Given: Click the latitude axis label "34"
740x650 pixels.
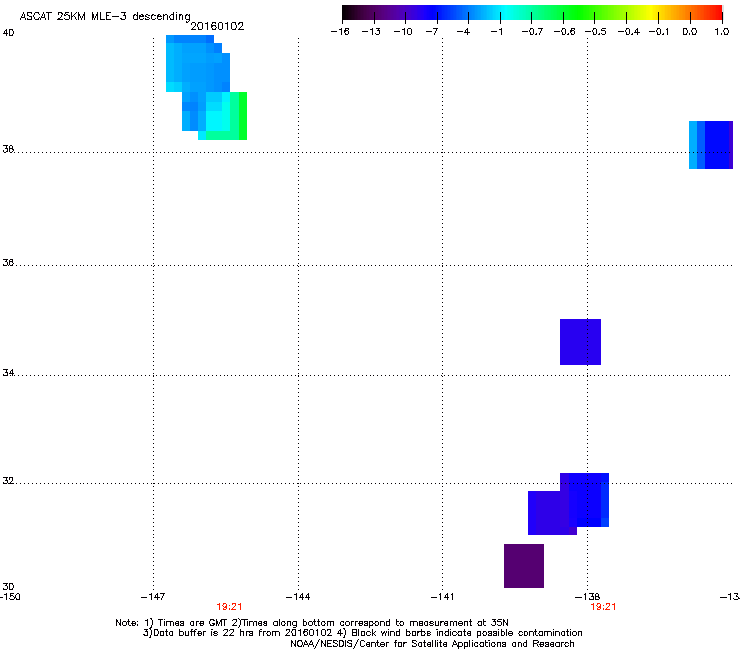Looking at the screenshot, I should (x=8, y=373).
